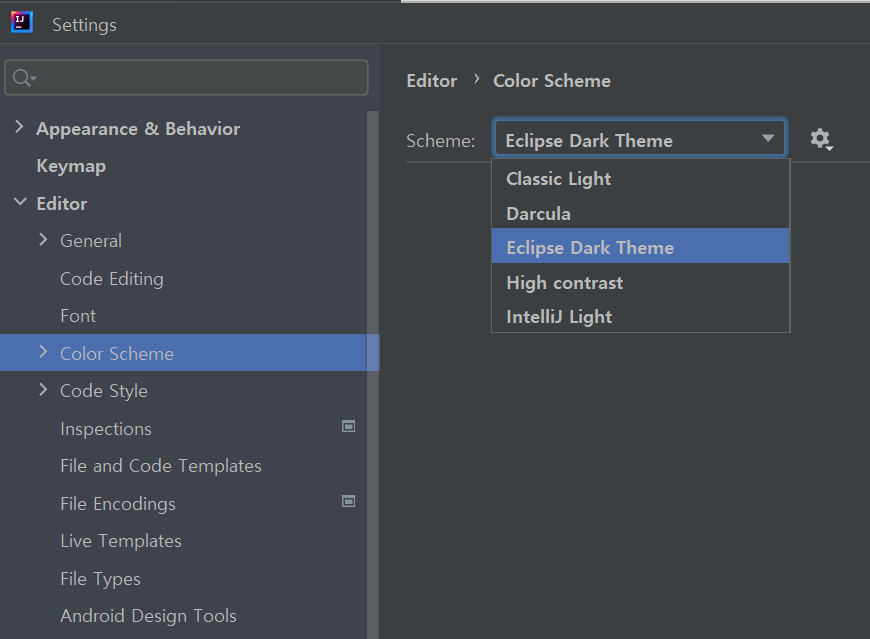
Task: Click the IntelliJ IDEA logo icon
Action: click(x=22, y=22)
